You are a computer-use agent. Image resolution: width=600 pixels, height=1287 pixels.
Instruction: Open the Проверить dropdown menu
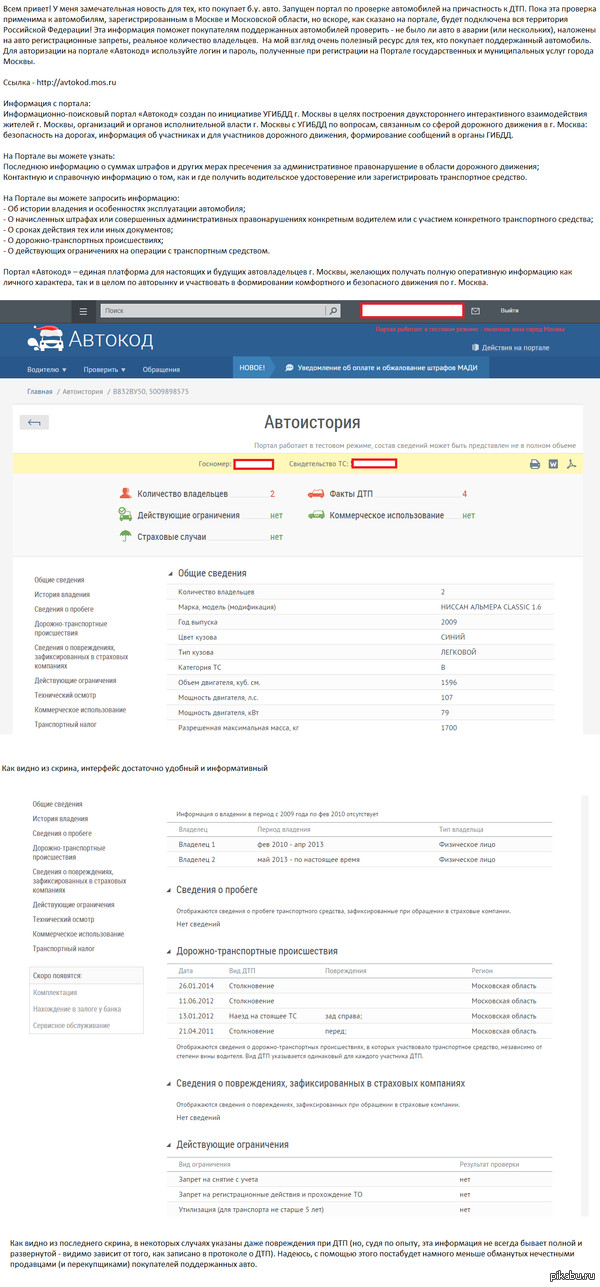105,369
